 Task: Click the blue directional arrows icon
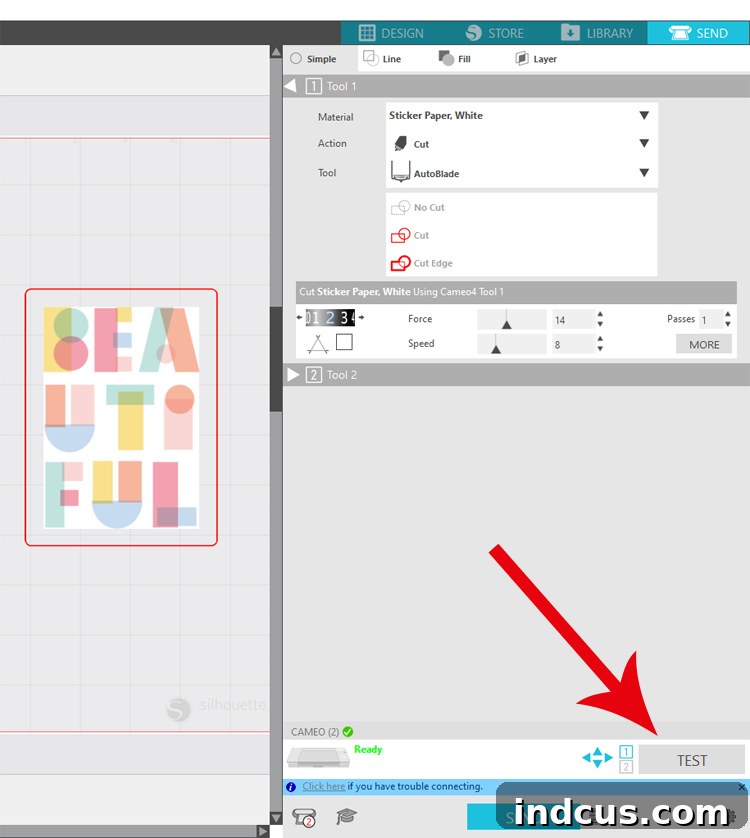point(597,757)
